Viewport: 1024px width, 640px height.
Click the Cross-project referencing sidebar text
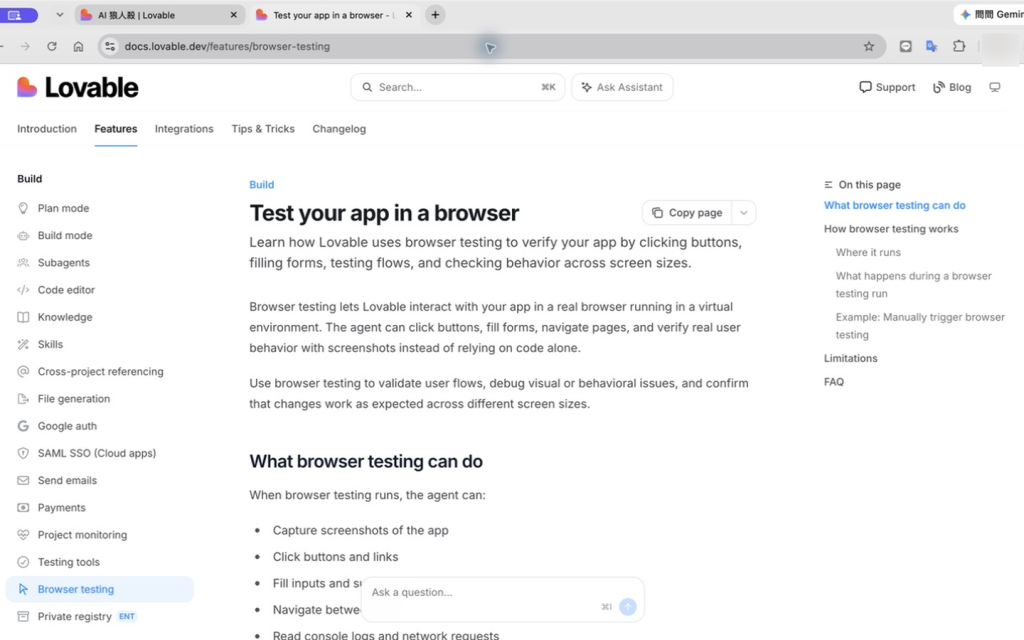(101, 372)
